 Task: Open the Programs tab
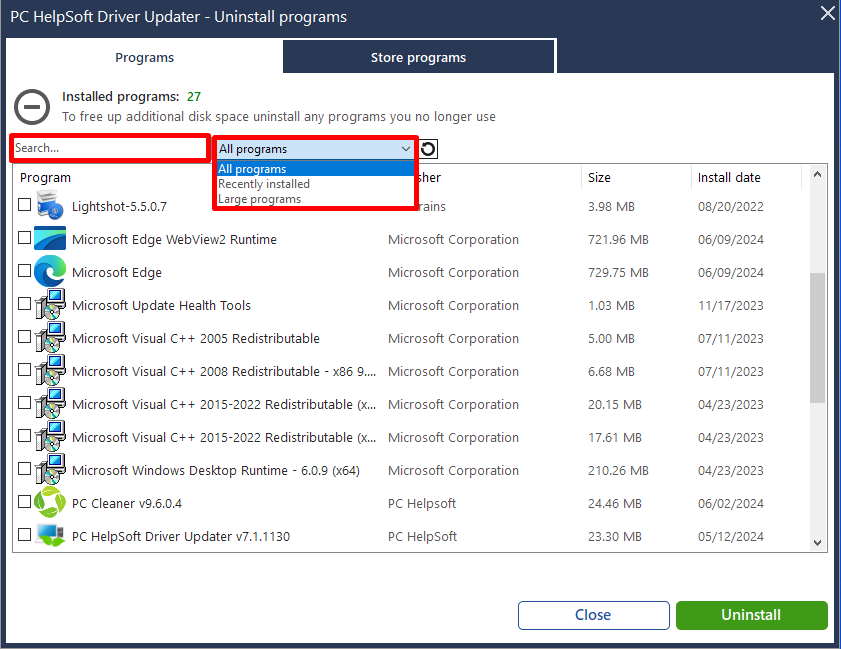tap(144, 57)
